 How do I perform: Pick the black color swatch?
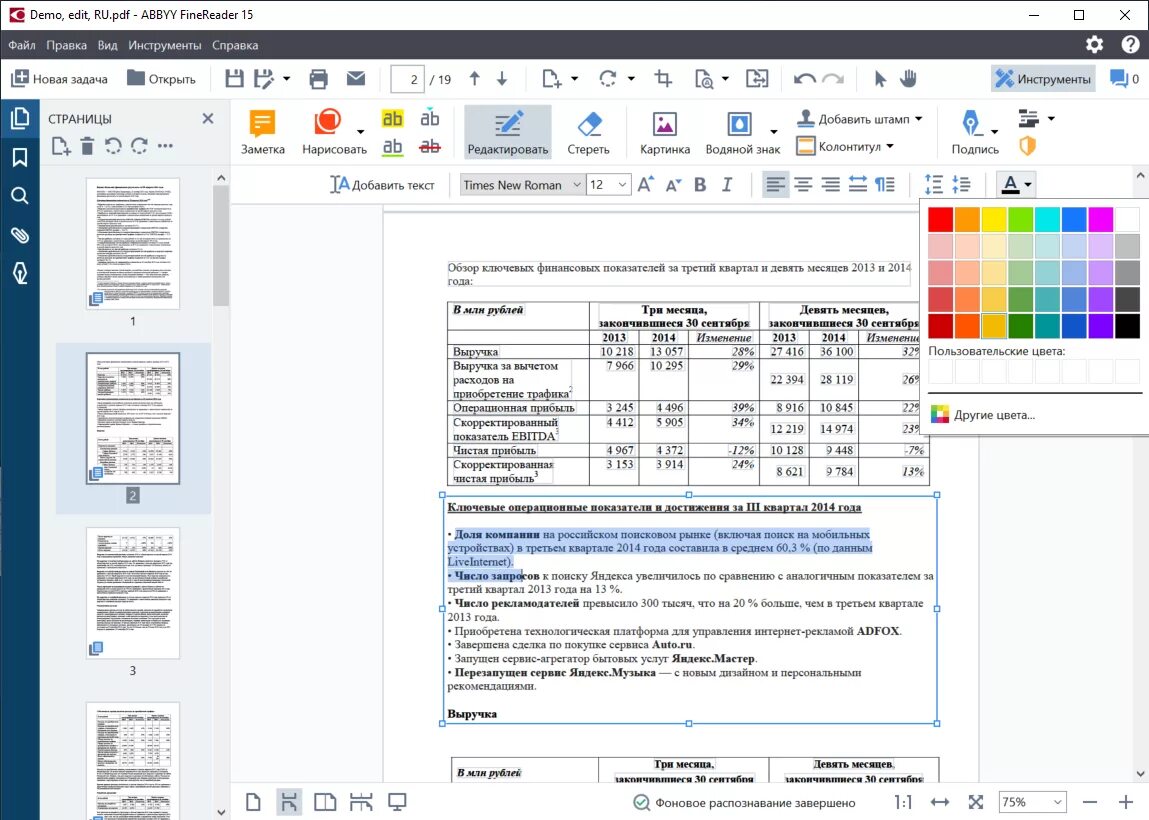(x=1127, y=325)
